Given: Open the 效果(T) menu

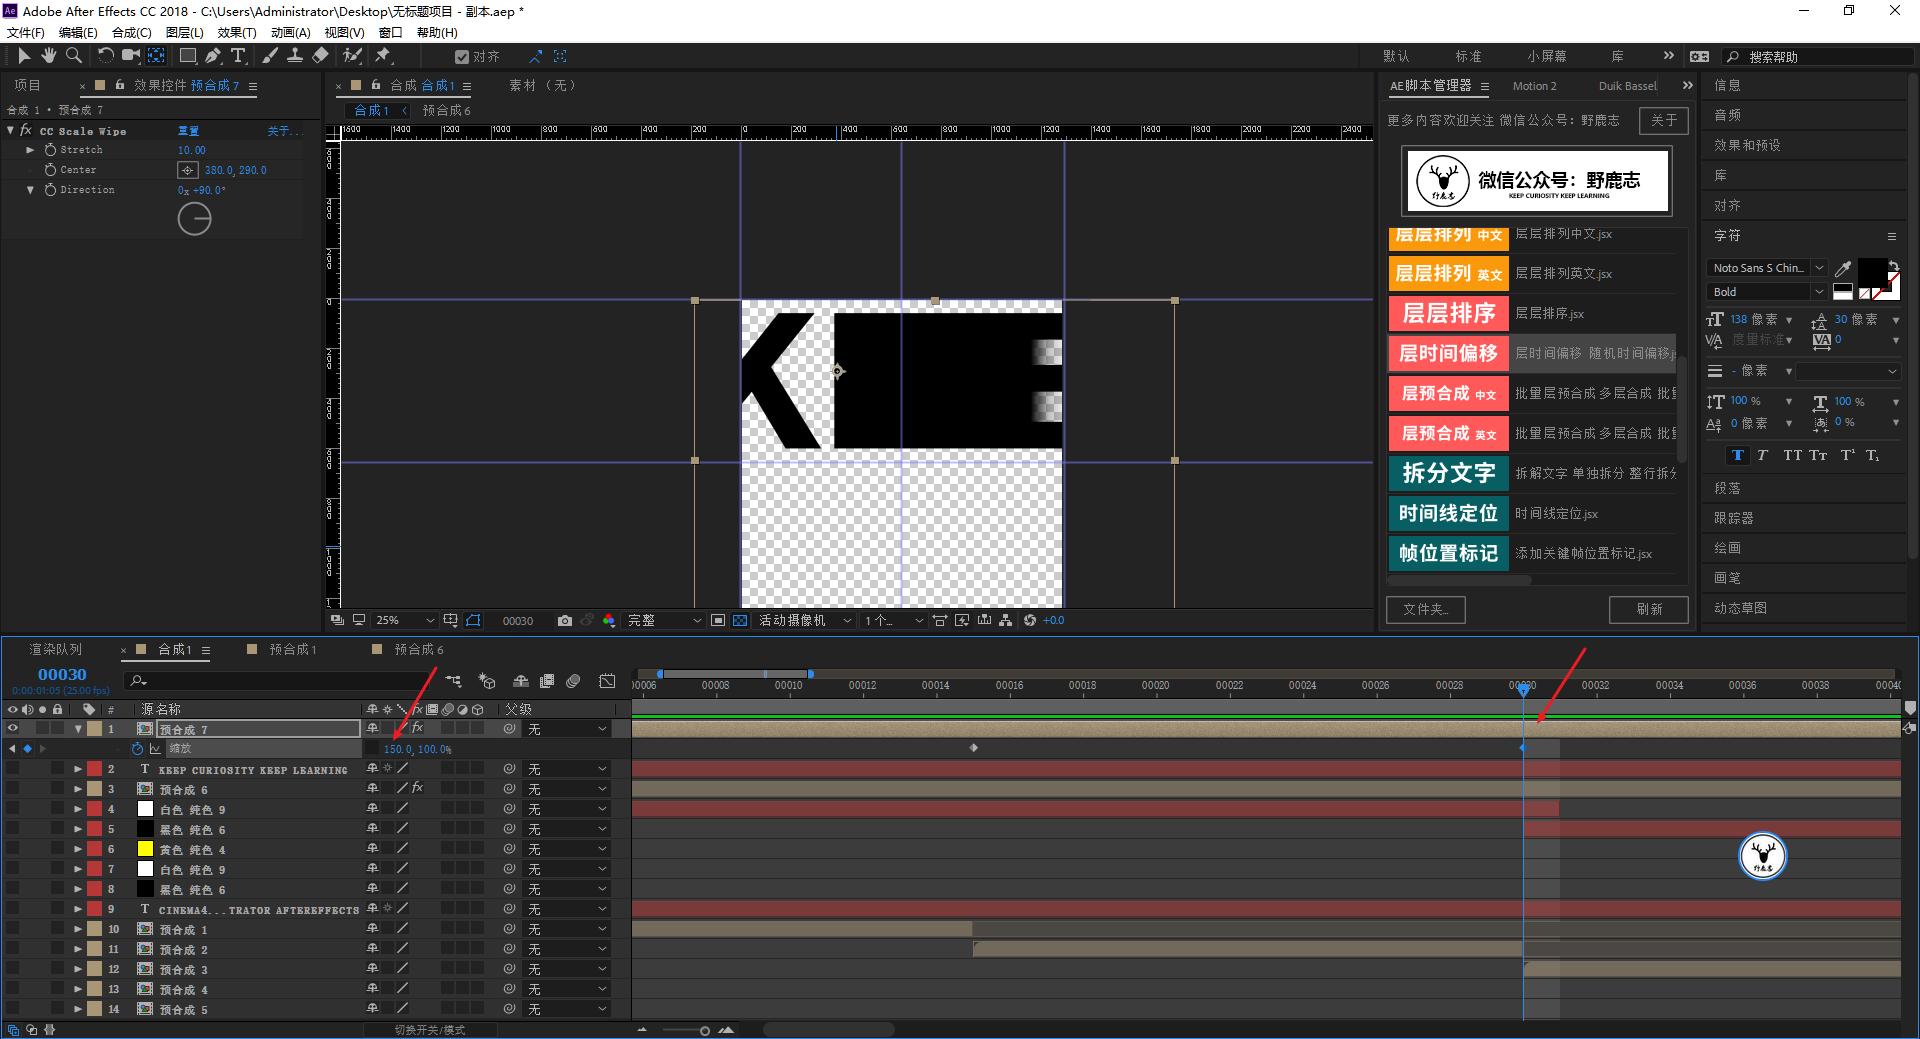Looking at the screenshot, I should (x=237, y=32).
